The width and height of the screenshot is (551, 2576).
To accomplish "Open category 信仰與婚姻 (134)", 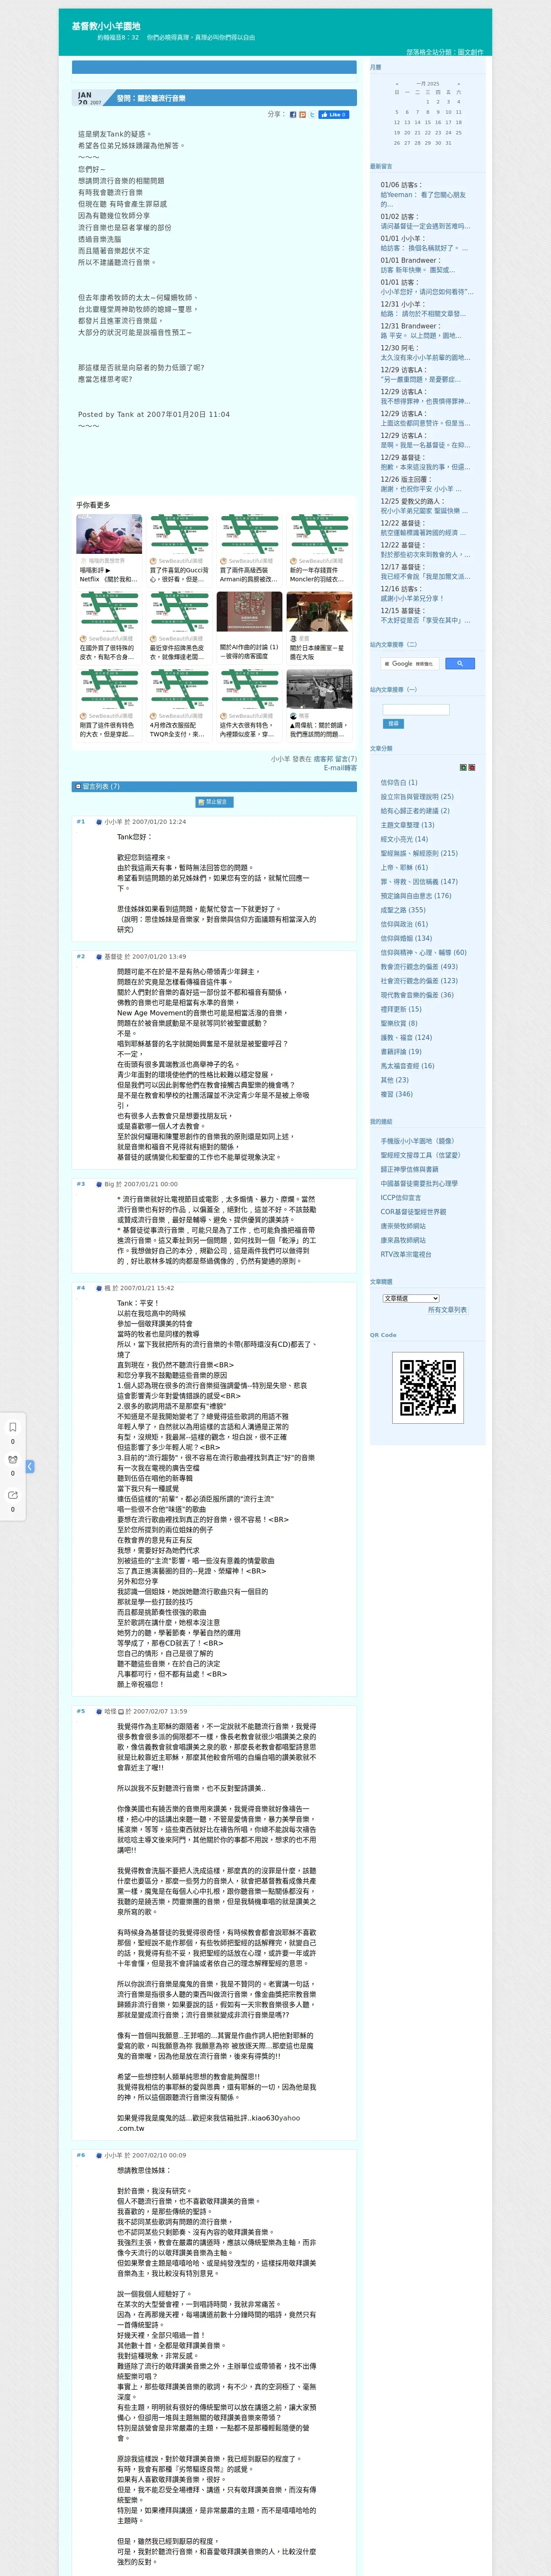I will tap(406, 938).
